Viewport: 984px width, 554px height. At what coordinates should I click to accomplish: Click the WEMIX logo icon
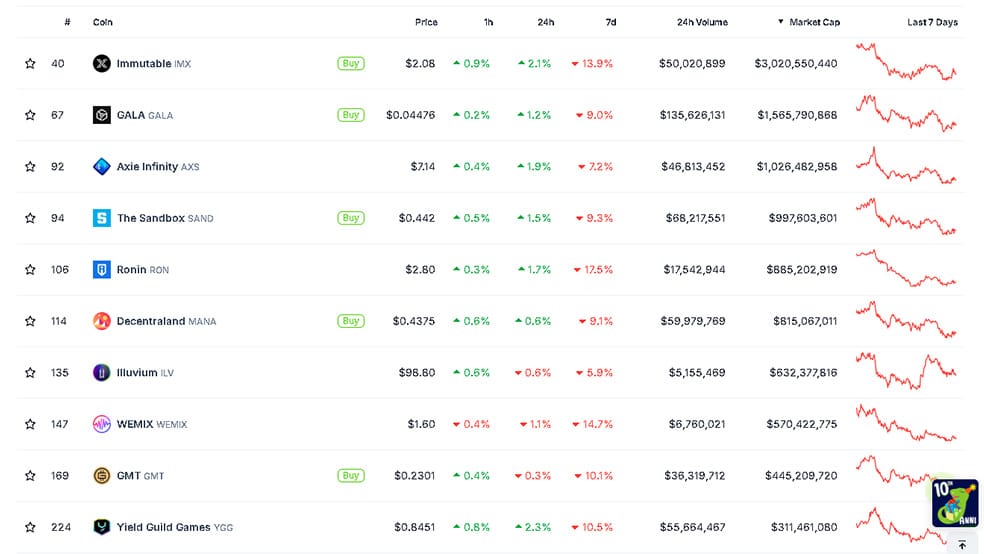102,424
